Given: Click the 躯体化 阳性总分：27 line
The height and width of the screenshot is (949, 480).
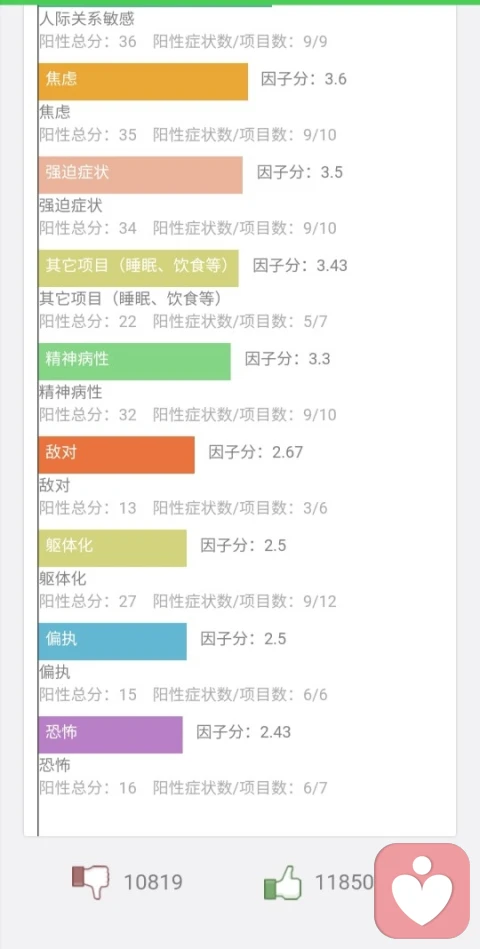Looking at the screenshot, I should pyautogui.click(x=88, y=602).
